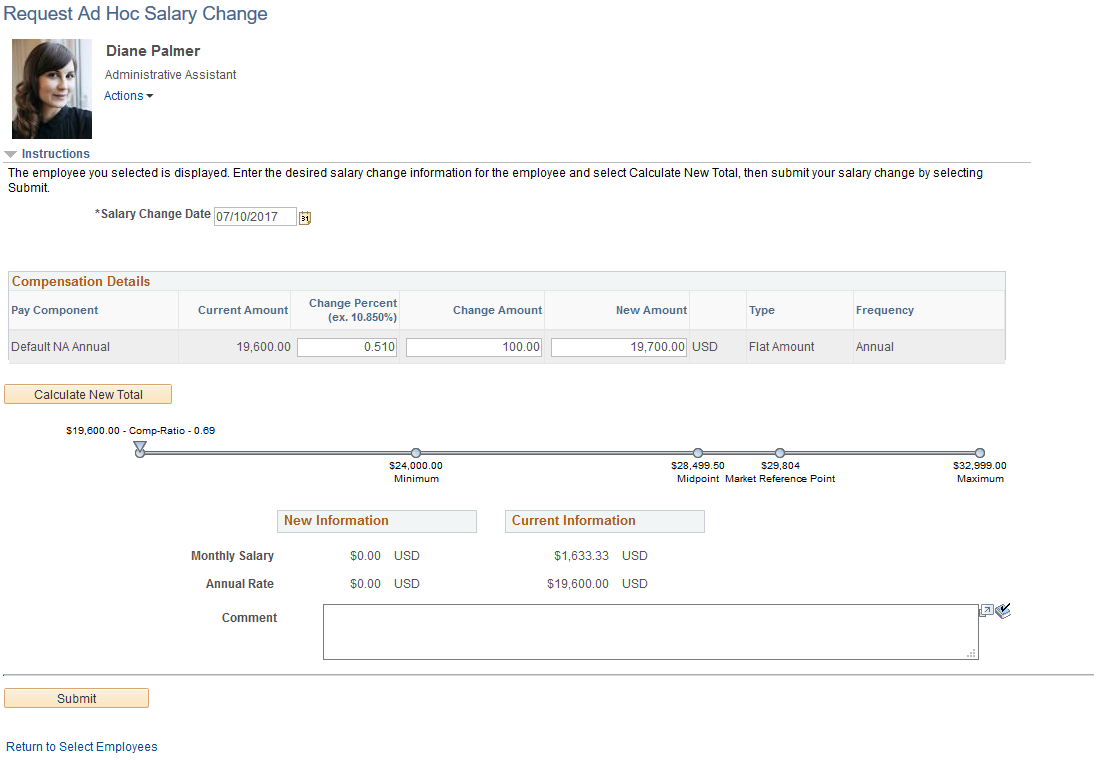Click the Change Amount field showing 100.00
The width and height of the screenshot is (1103, 760).
coord(472,345)
